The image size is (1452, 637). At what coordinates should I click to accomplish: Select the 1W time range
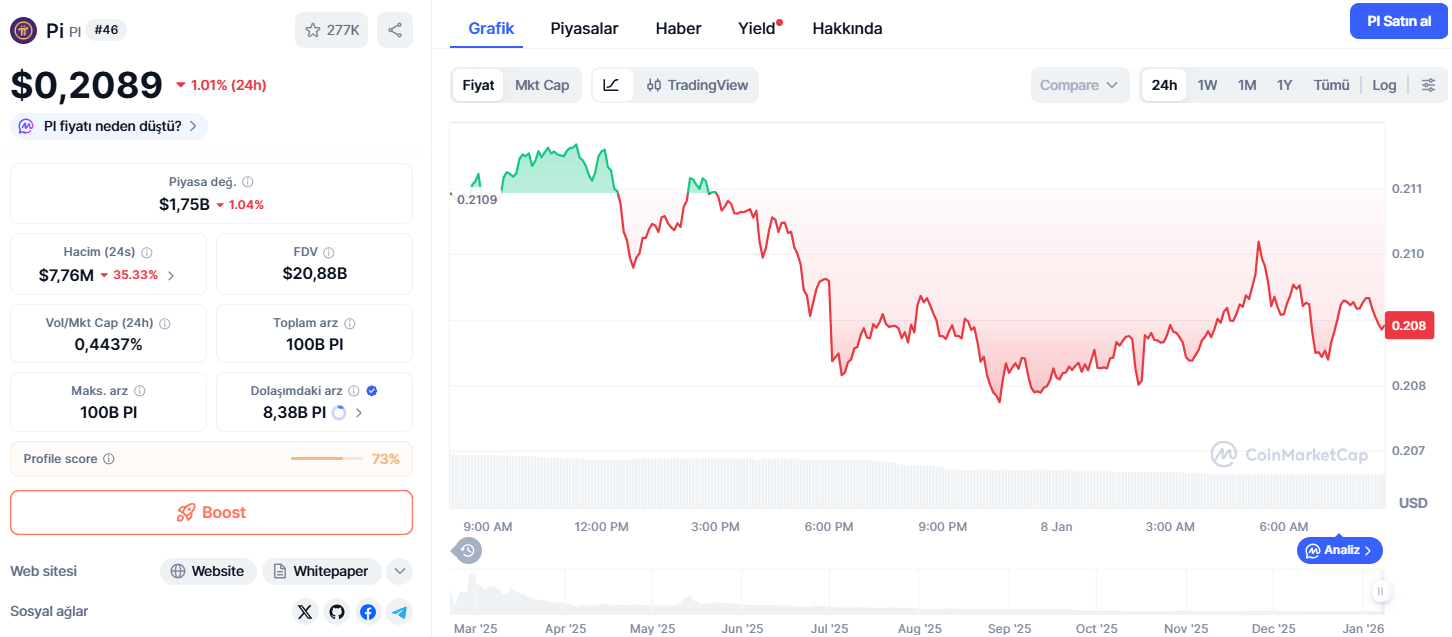click(1207, 85)
